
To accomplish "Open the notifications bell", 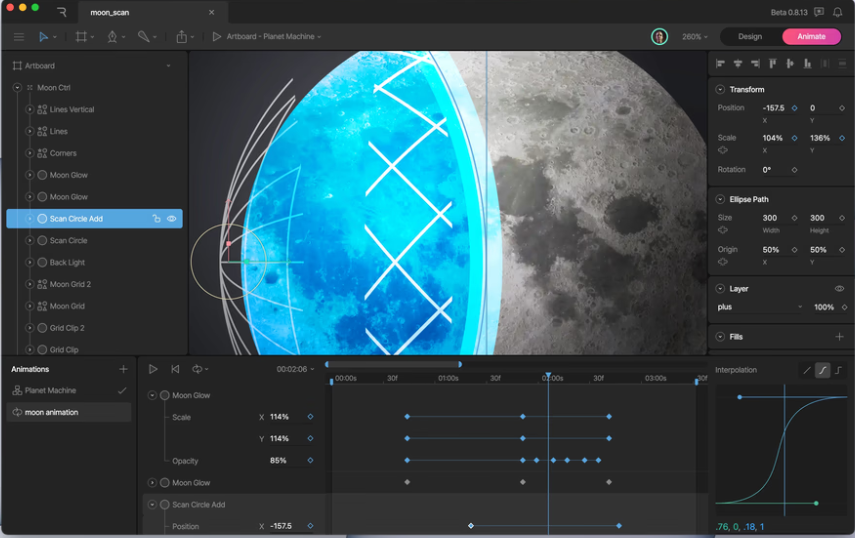I will [x=838, y=12].
